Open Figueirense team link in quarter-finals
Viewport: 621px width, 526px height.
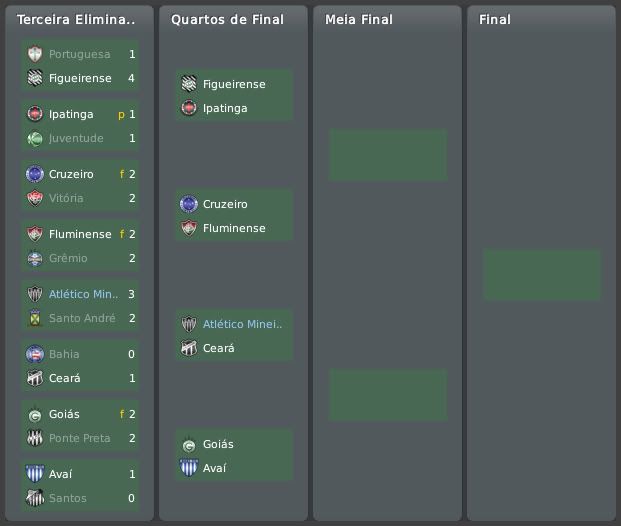234,84
